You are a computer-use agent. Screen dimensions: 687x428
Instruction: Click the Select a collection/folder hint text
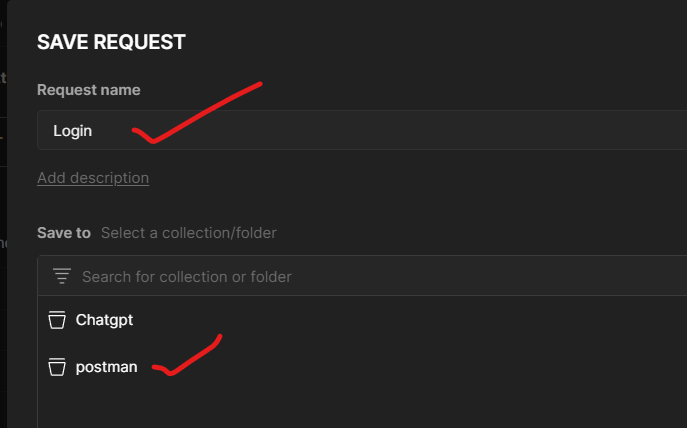pos(189,233)
